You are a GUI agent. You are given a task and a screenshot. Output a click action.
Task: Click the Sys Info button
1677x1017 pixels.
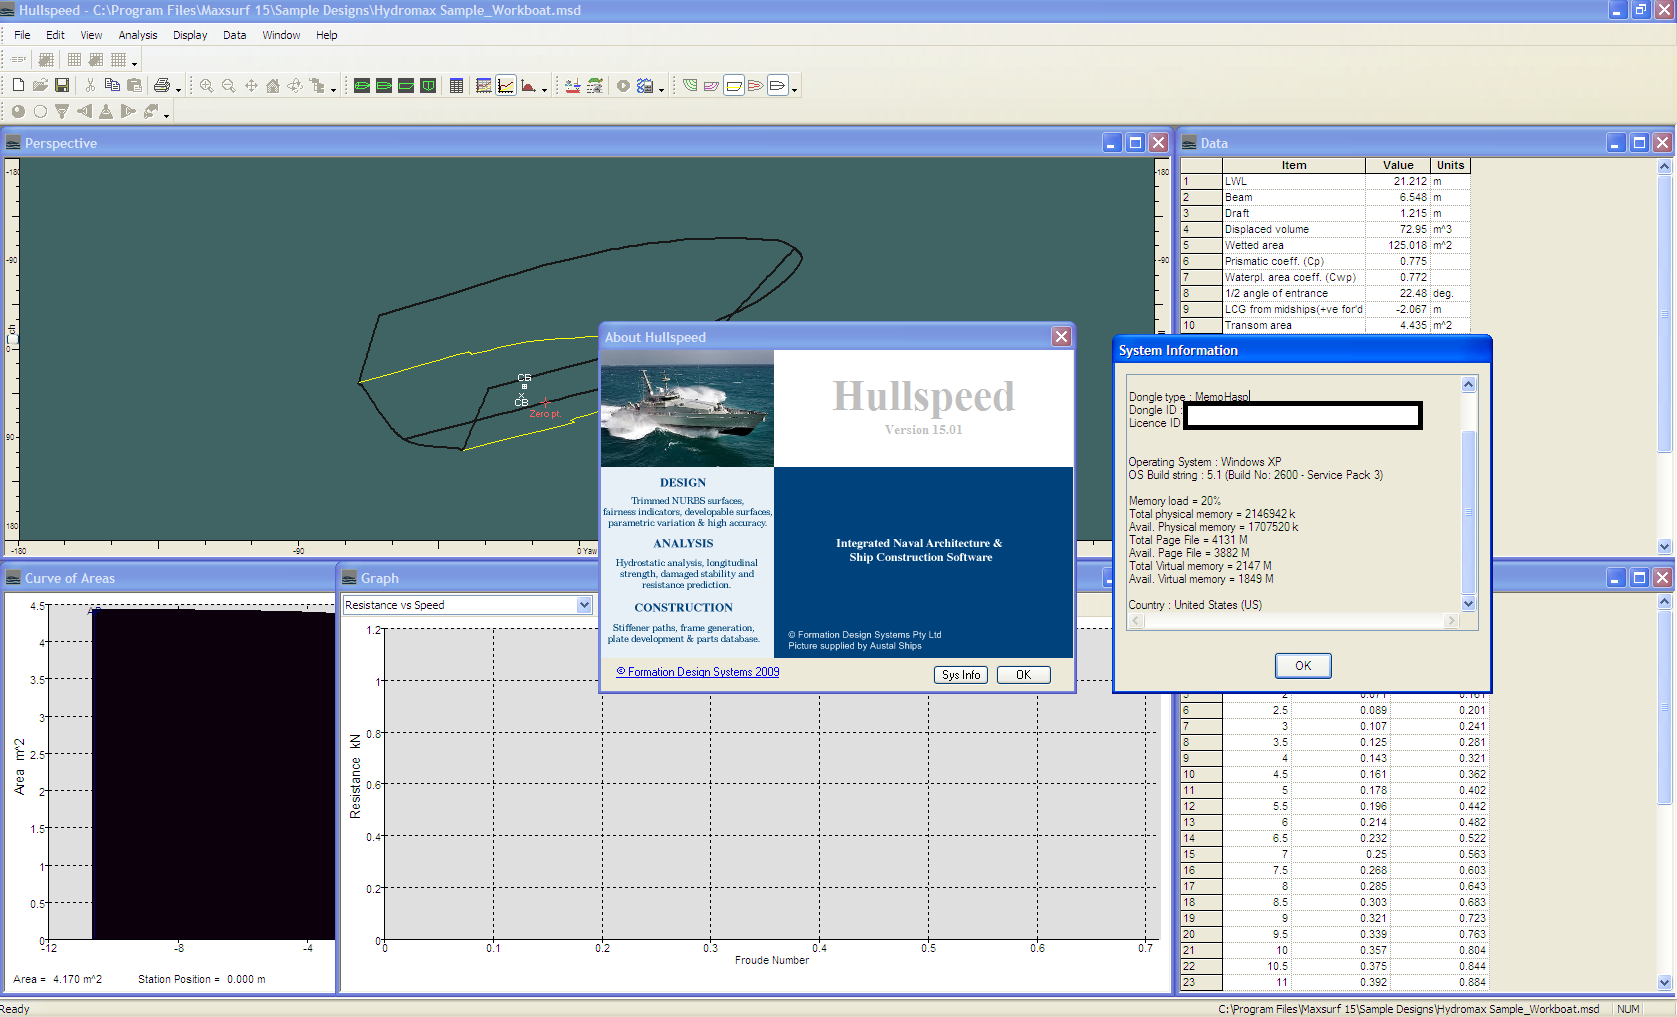[x=961, y=675]
